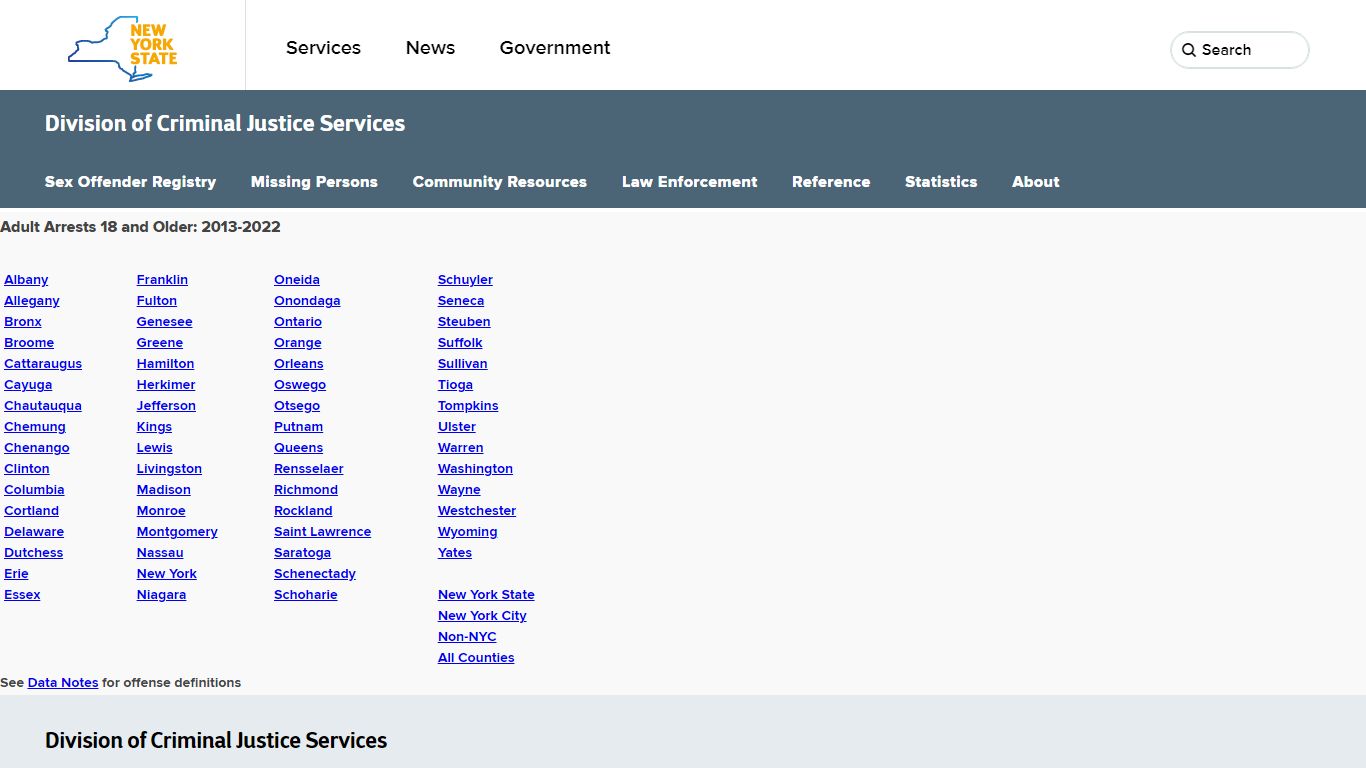Focus the Search input field
The width and height of the screenshot is (1366, 768).
1240,50
